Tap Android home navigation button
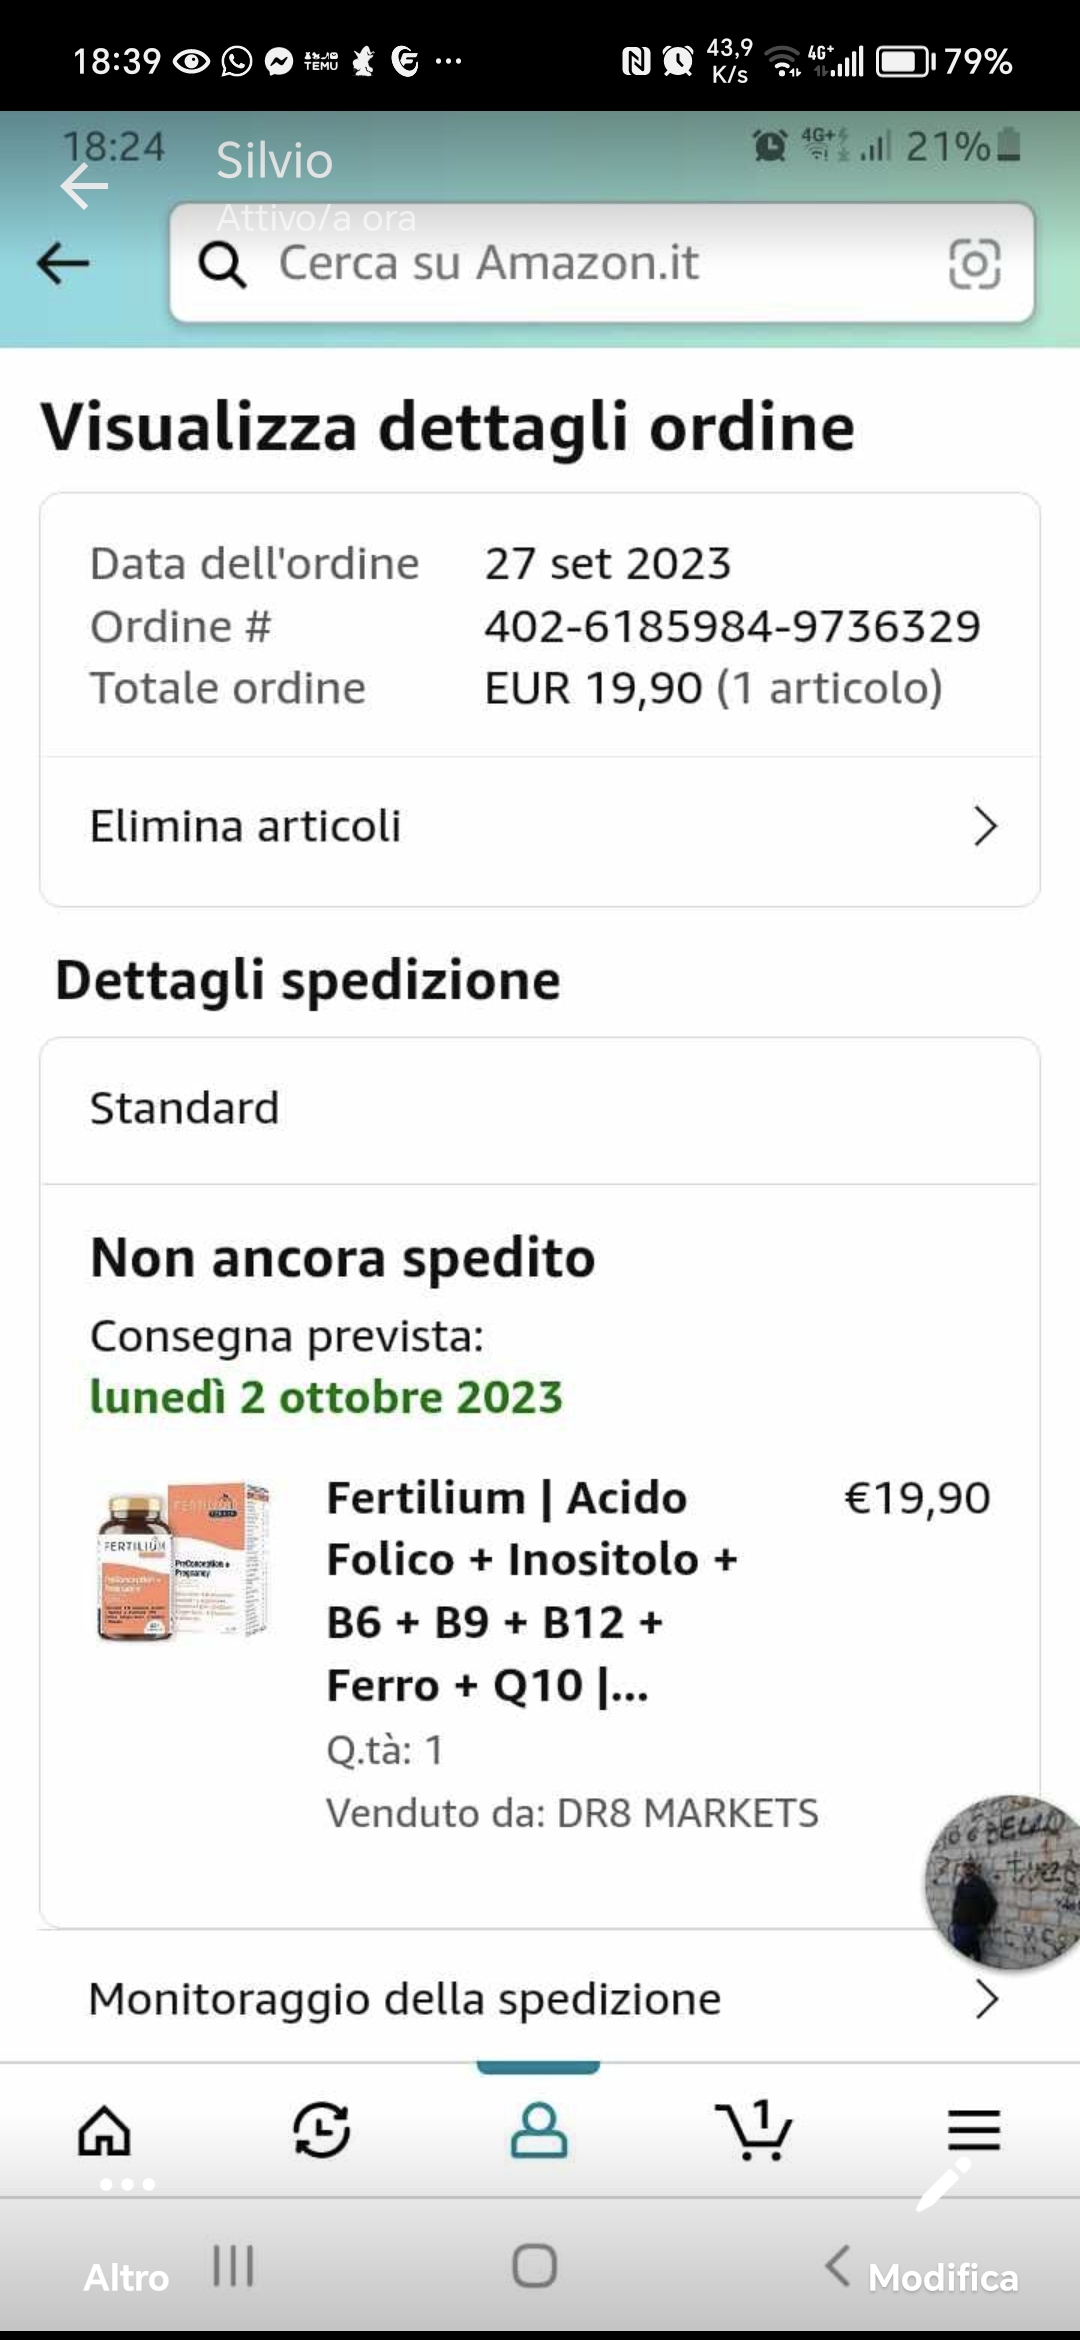1080x2340 pixels. tap(535, 2265)
